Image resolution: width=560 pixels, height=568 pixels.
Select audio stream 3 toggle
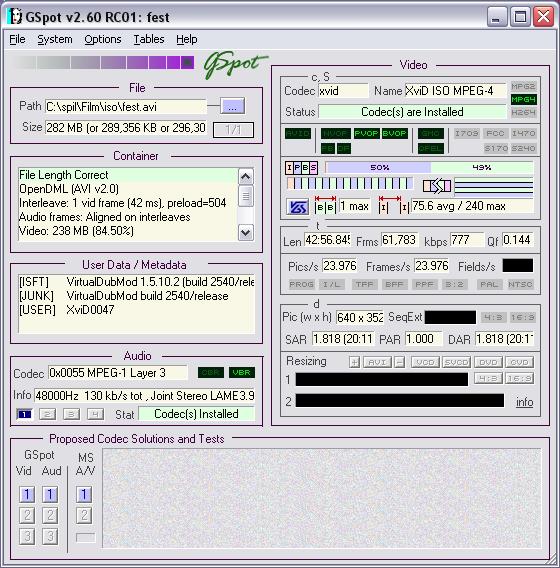(71, 414)
